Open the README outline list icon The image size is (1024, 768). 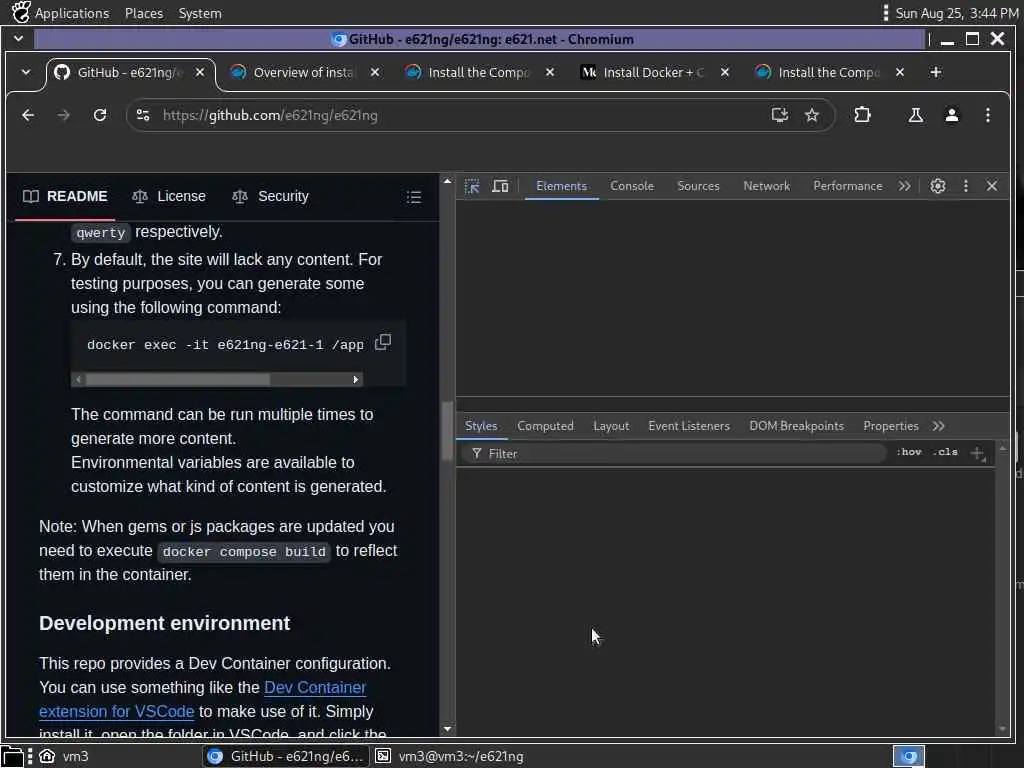tap(413, 197)
